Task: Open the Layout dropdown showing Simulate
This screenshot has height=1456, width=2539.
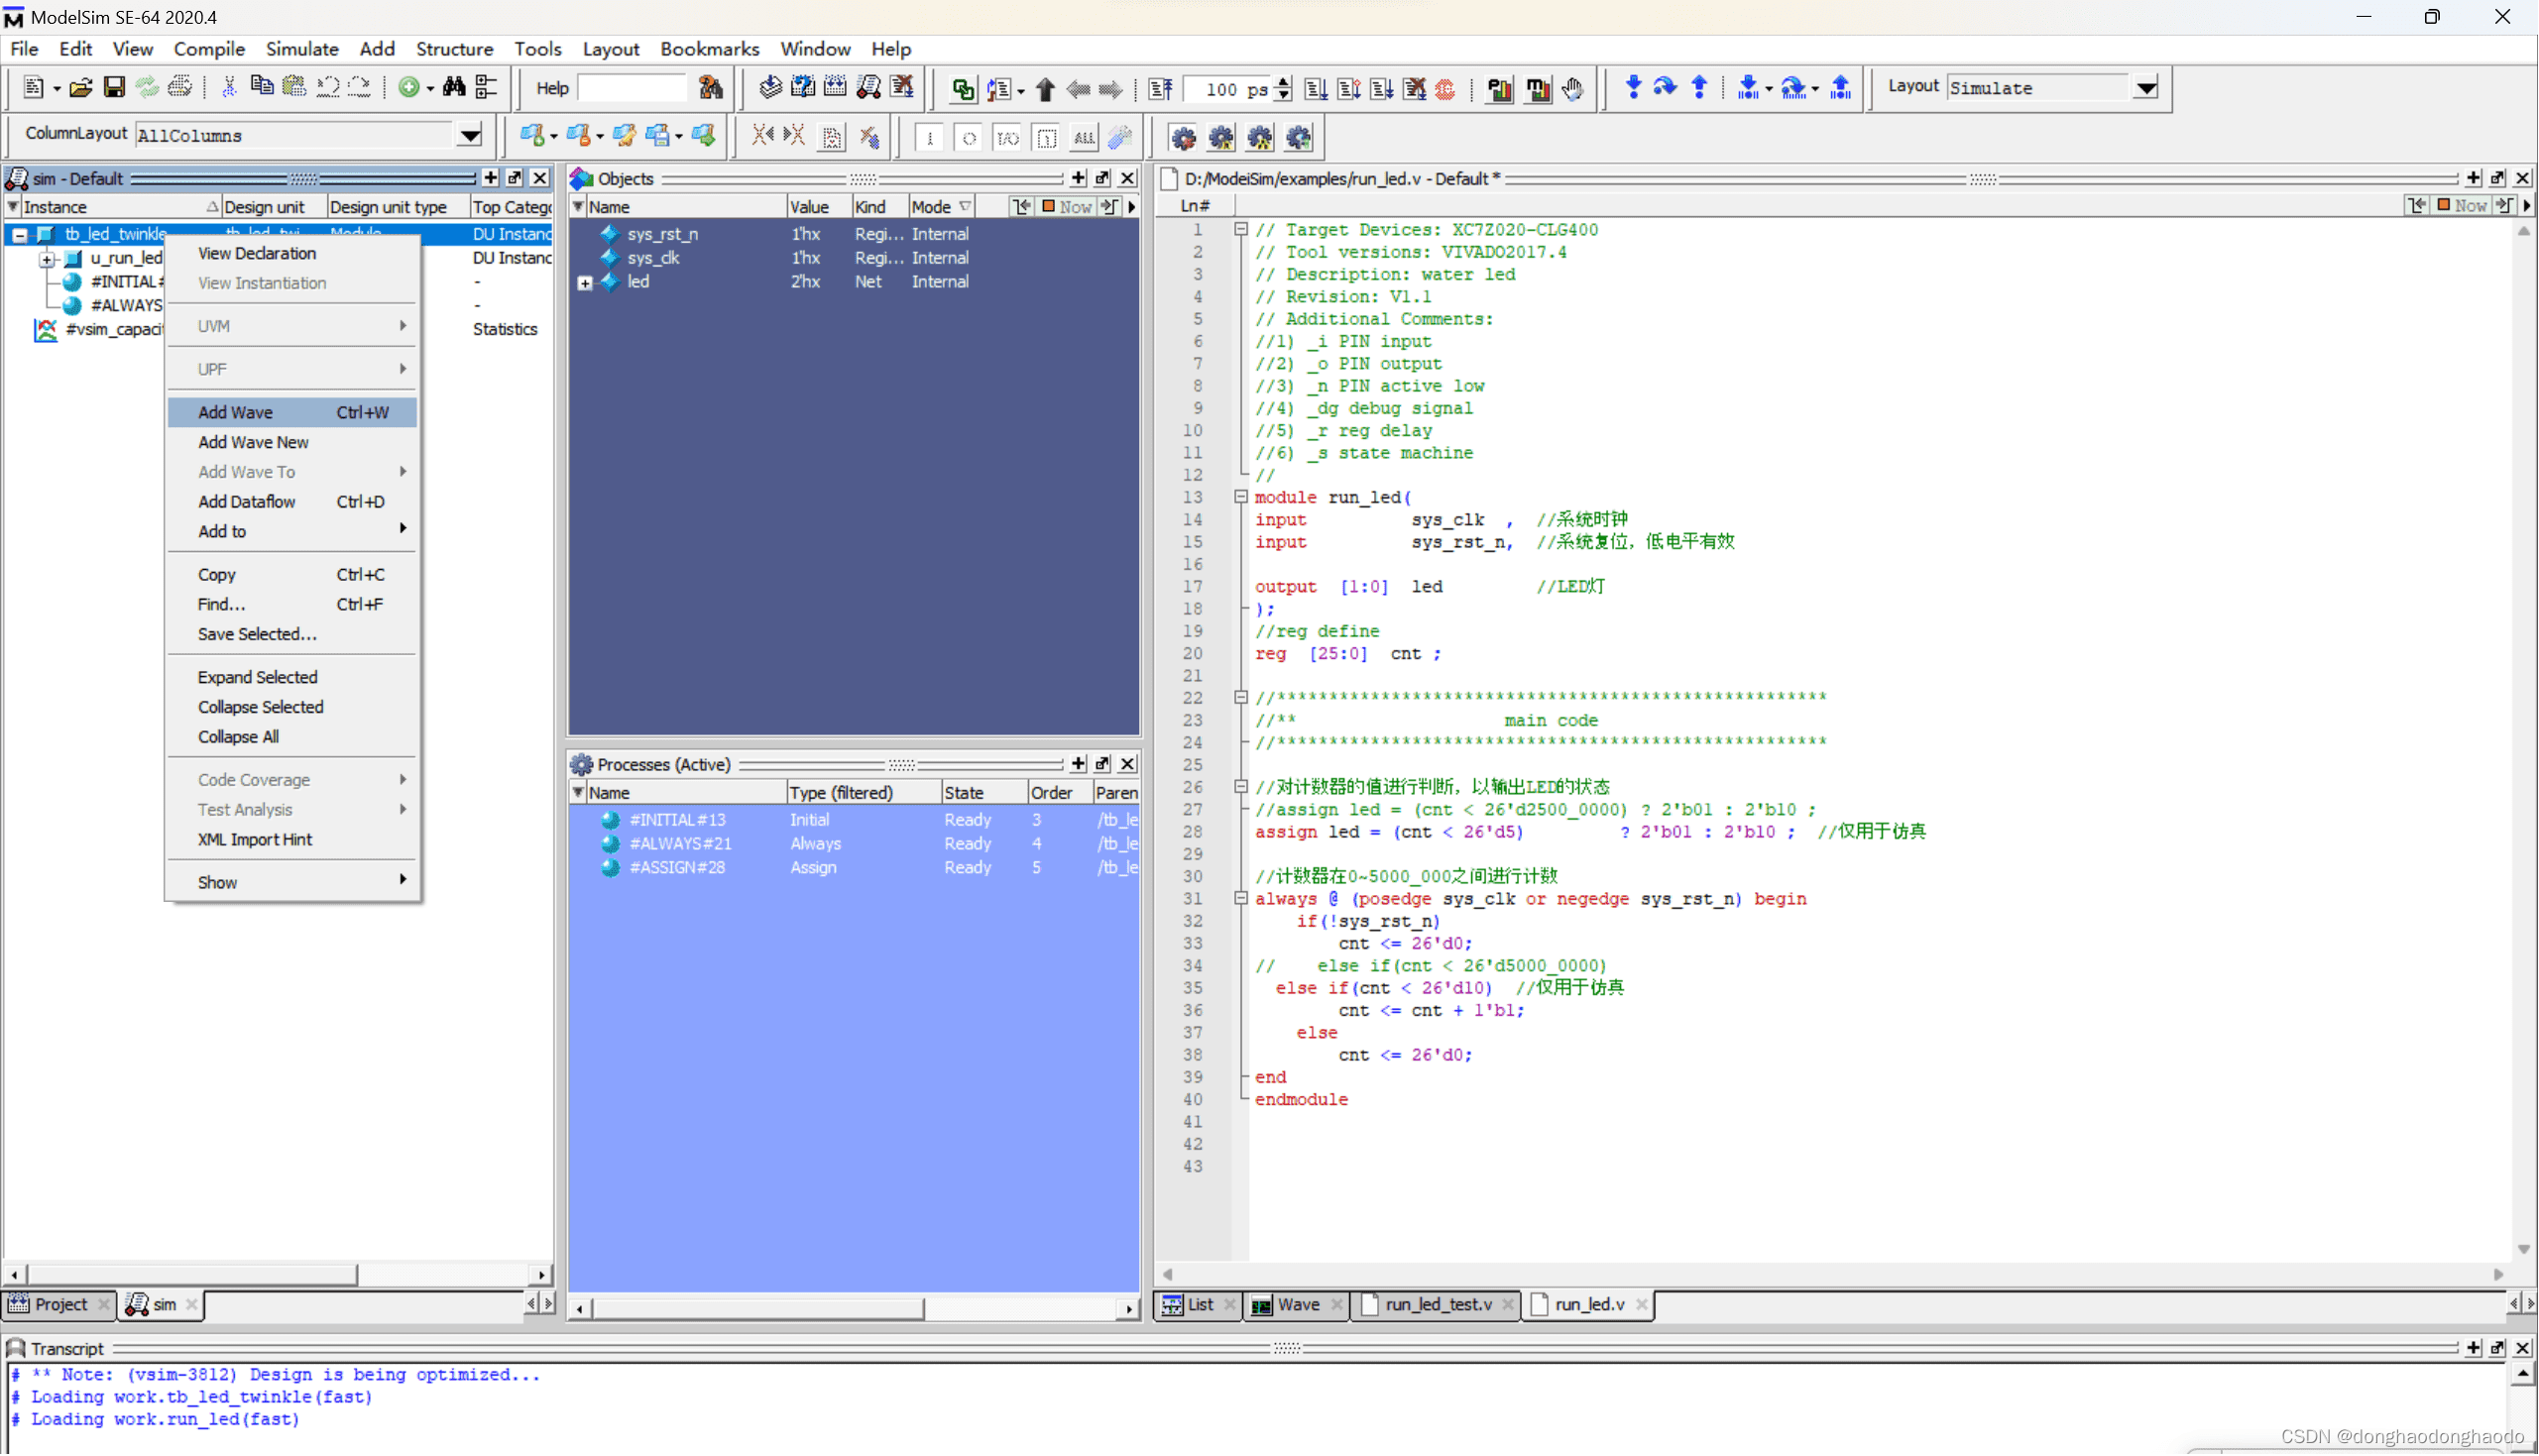Action: pos(2146,88)
